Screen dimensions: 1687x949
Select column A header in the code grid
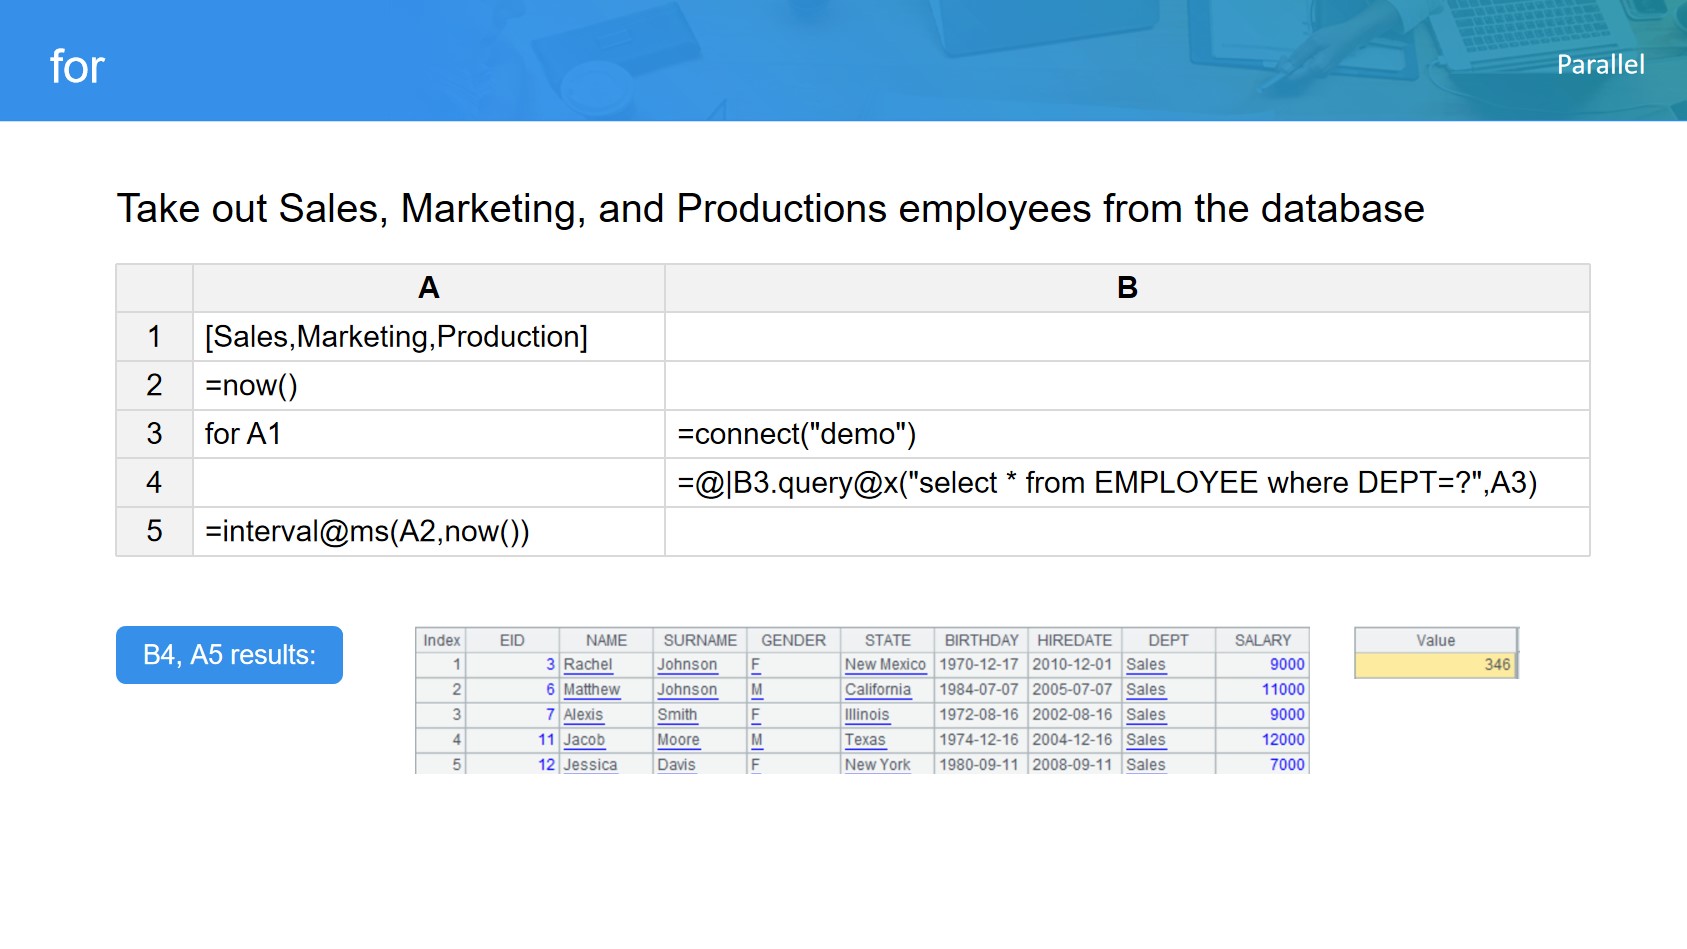click(x=428, y=288)
